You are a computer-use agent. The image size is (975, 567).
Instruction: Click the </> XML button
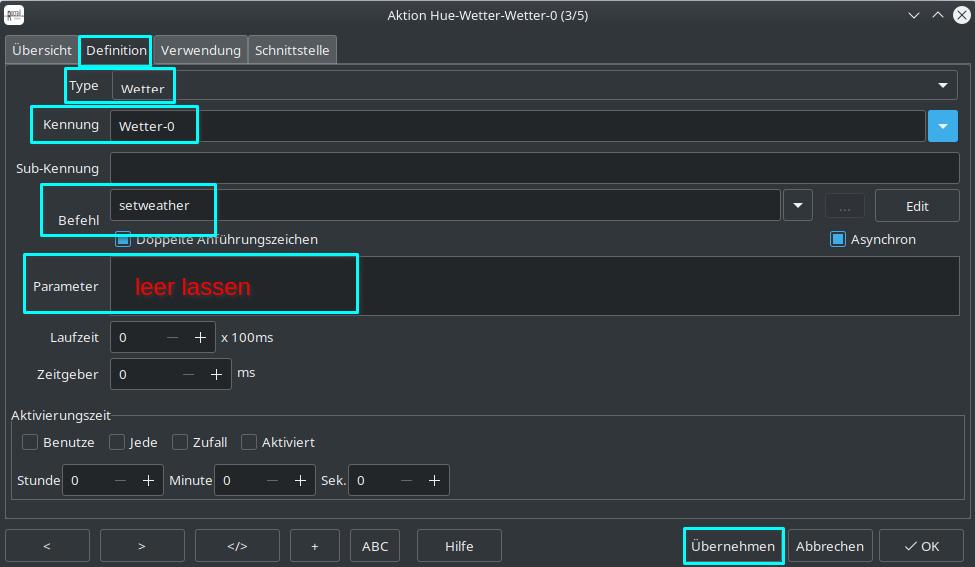[x=237, y=546]
